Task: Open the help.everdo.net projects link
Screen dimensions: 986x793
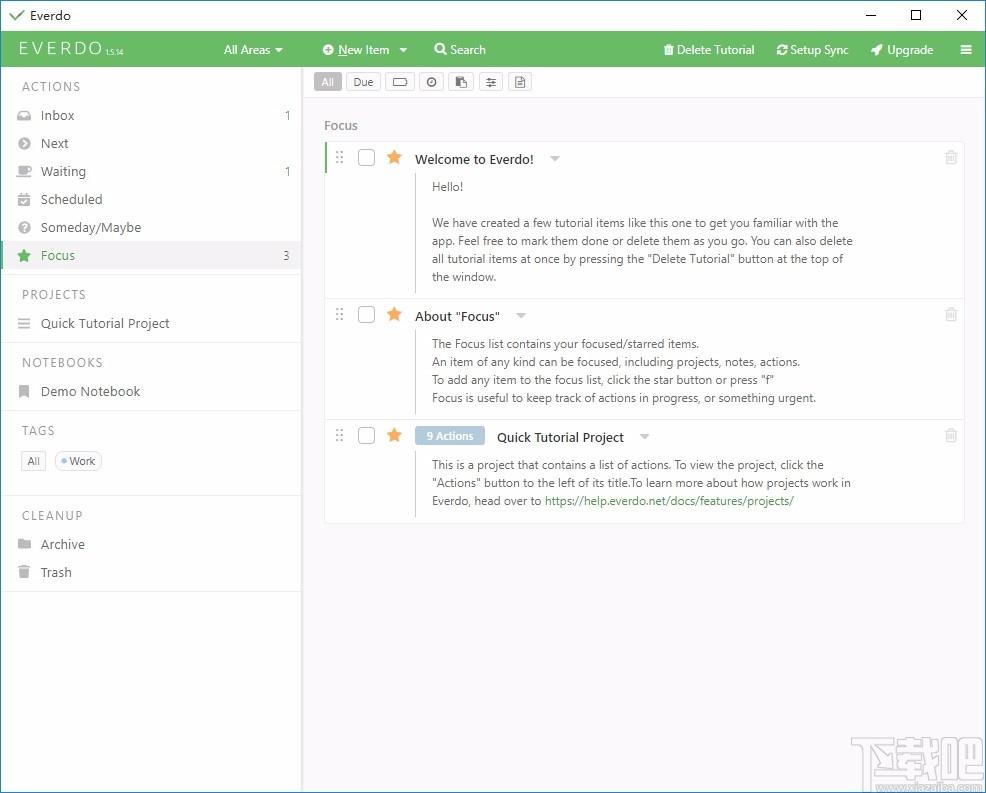Action: (x=669, y=501)
